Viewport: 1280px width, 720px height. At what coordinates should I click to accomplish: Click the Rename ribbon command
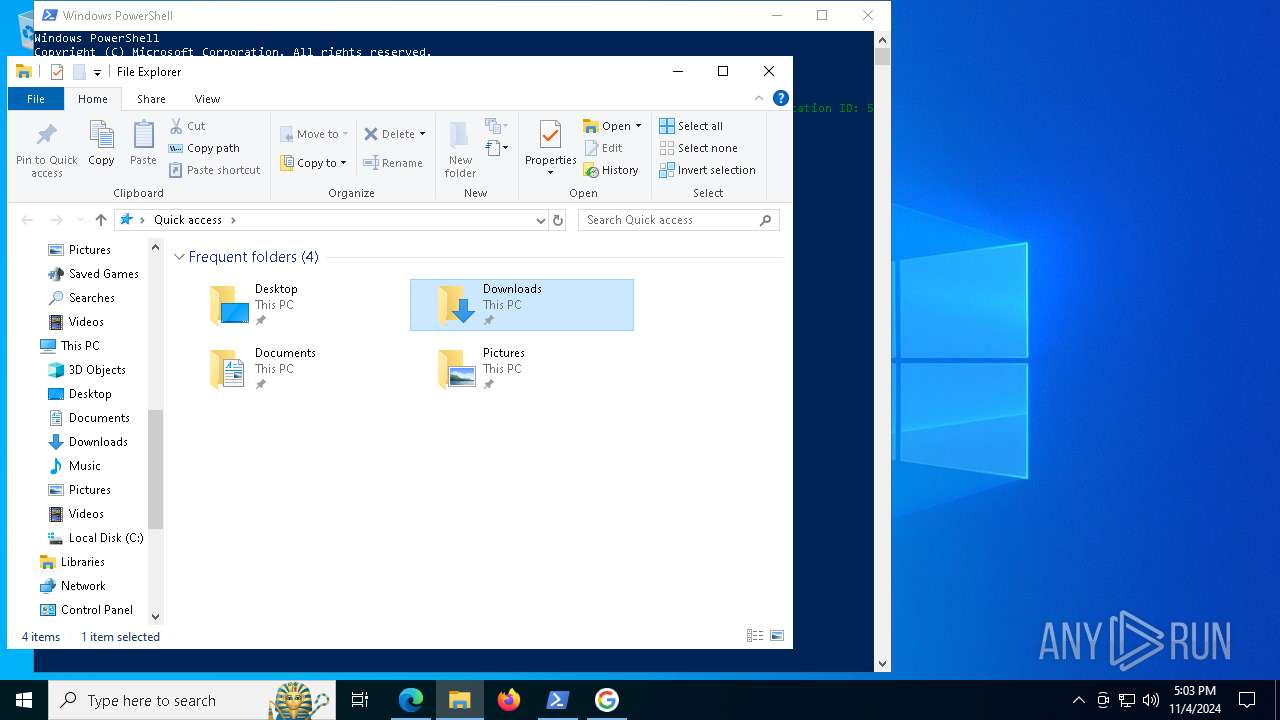click(x=393, y=163)
